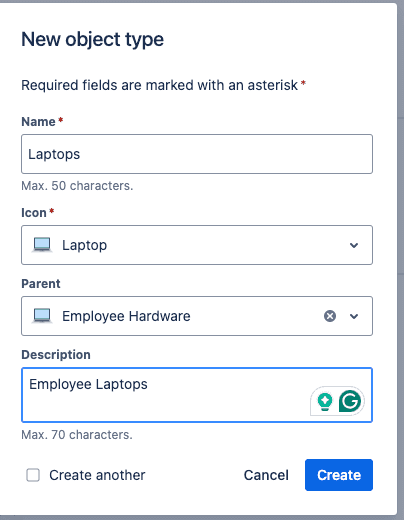Click the Name field label

(38, 122)
